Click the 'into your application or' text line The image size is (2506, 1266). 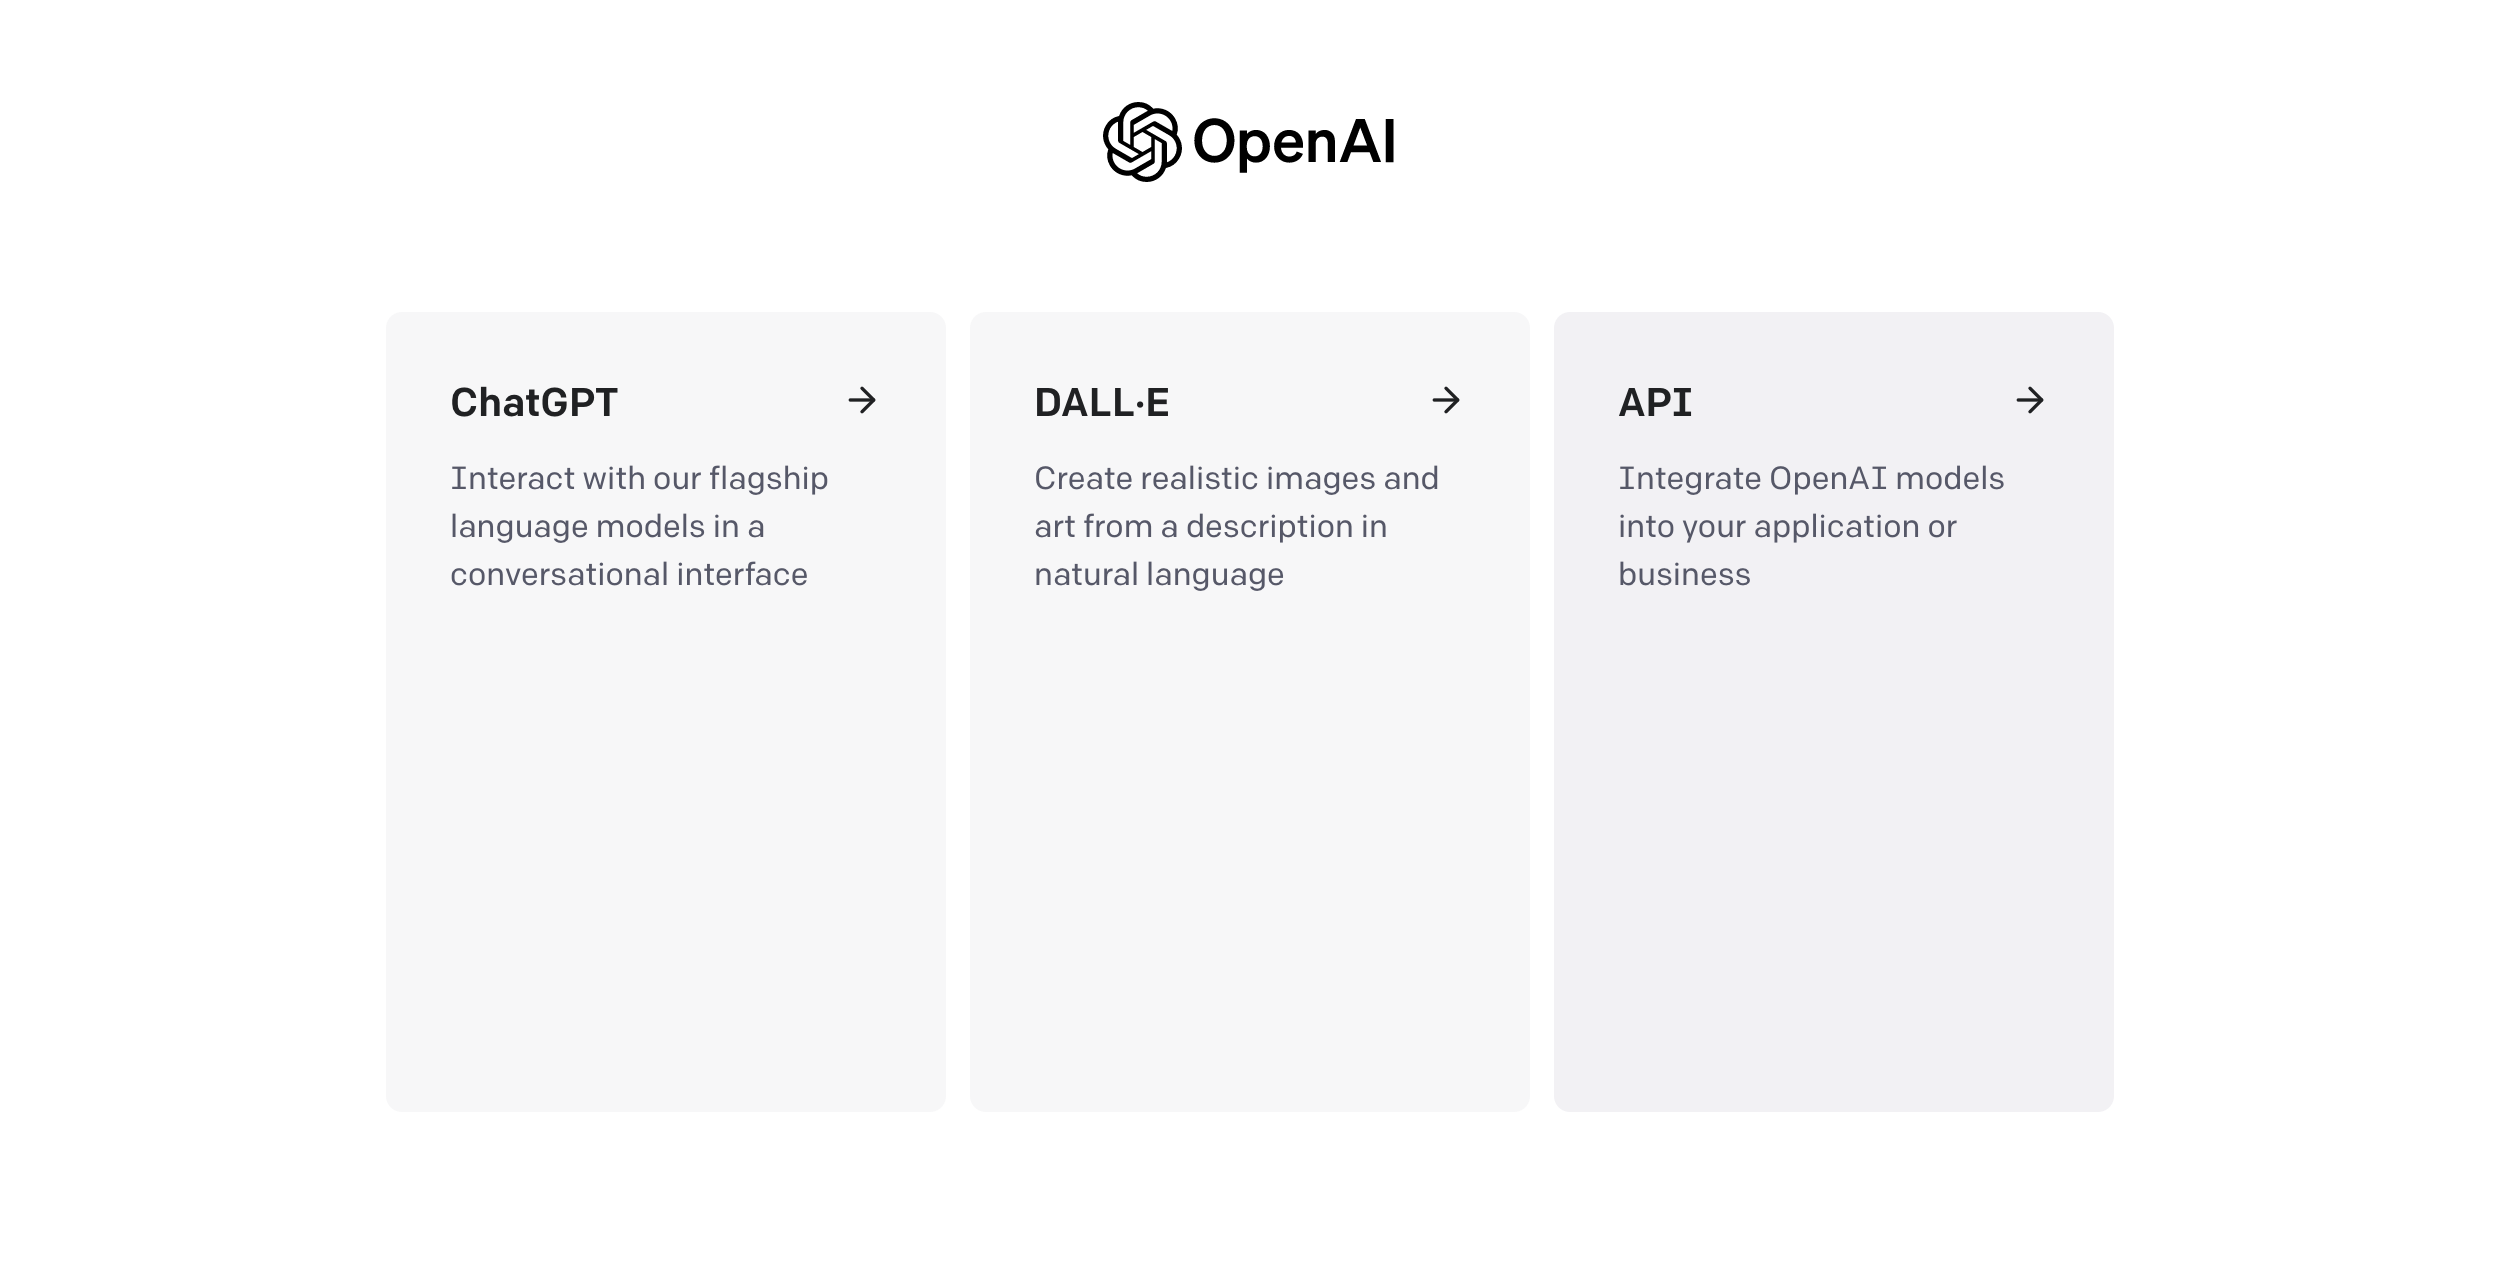pos(1787,527)
